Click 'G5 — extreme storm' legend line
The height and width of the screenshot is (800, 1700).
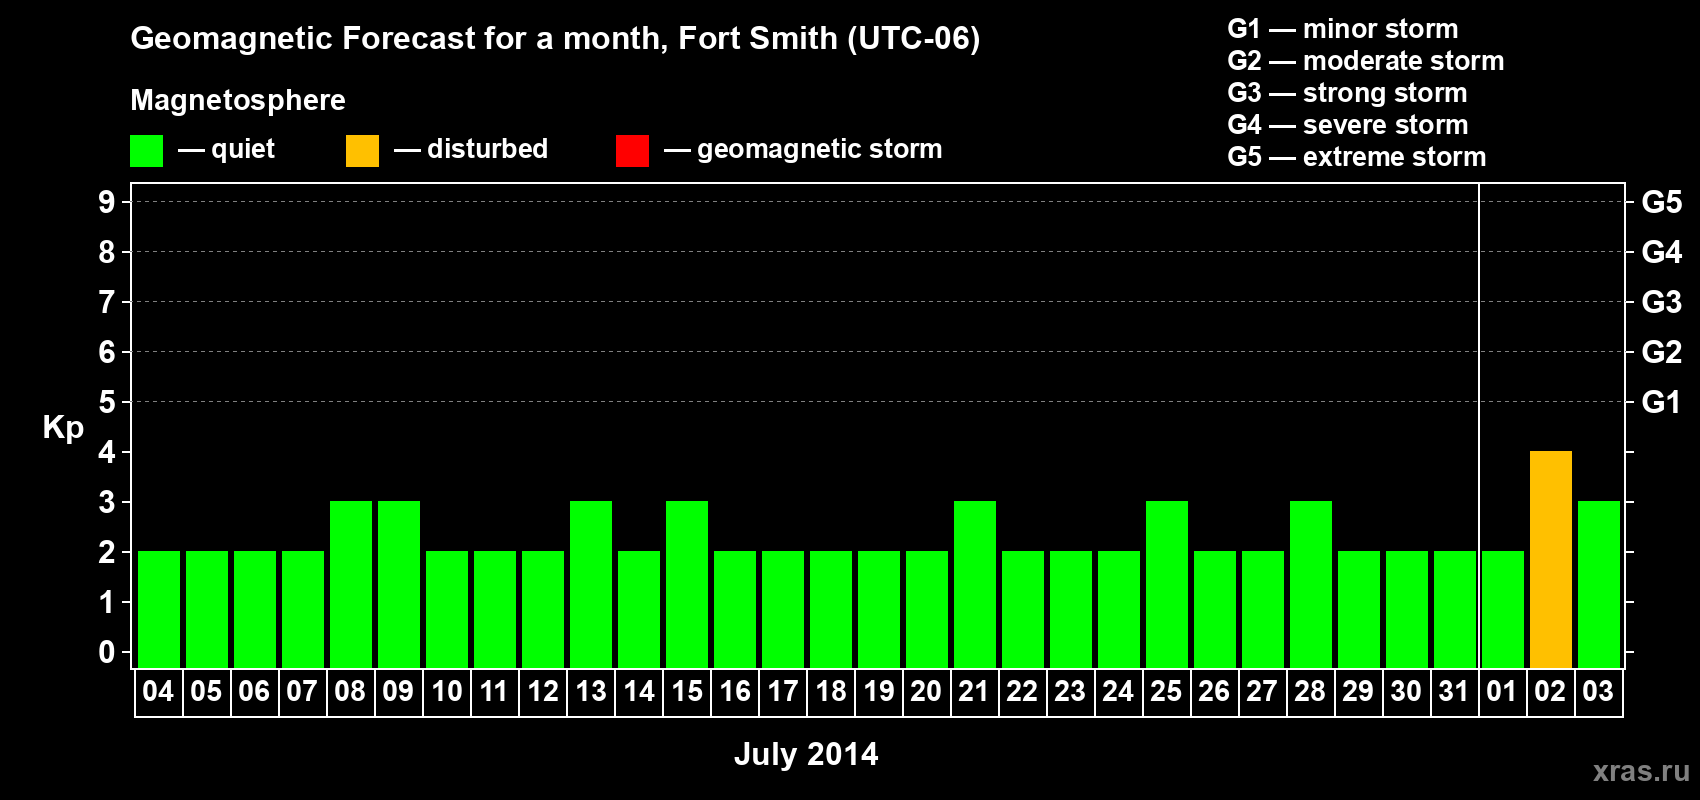point(1357,157)
